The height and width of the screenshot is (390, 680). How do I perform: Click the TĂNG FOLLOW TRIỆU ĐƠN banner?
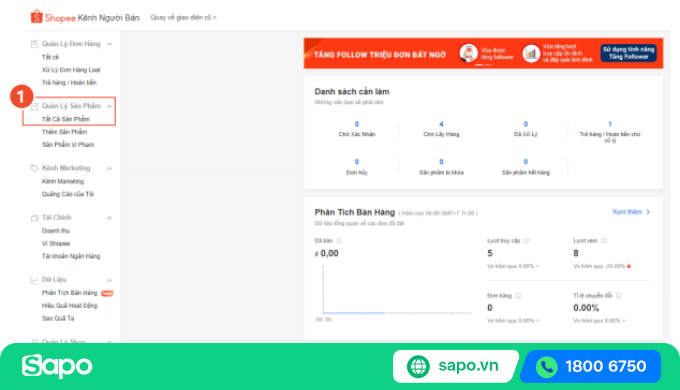pos(483,53)
